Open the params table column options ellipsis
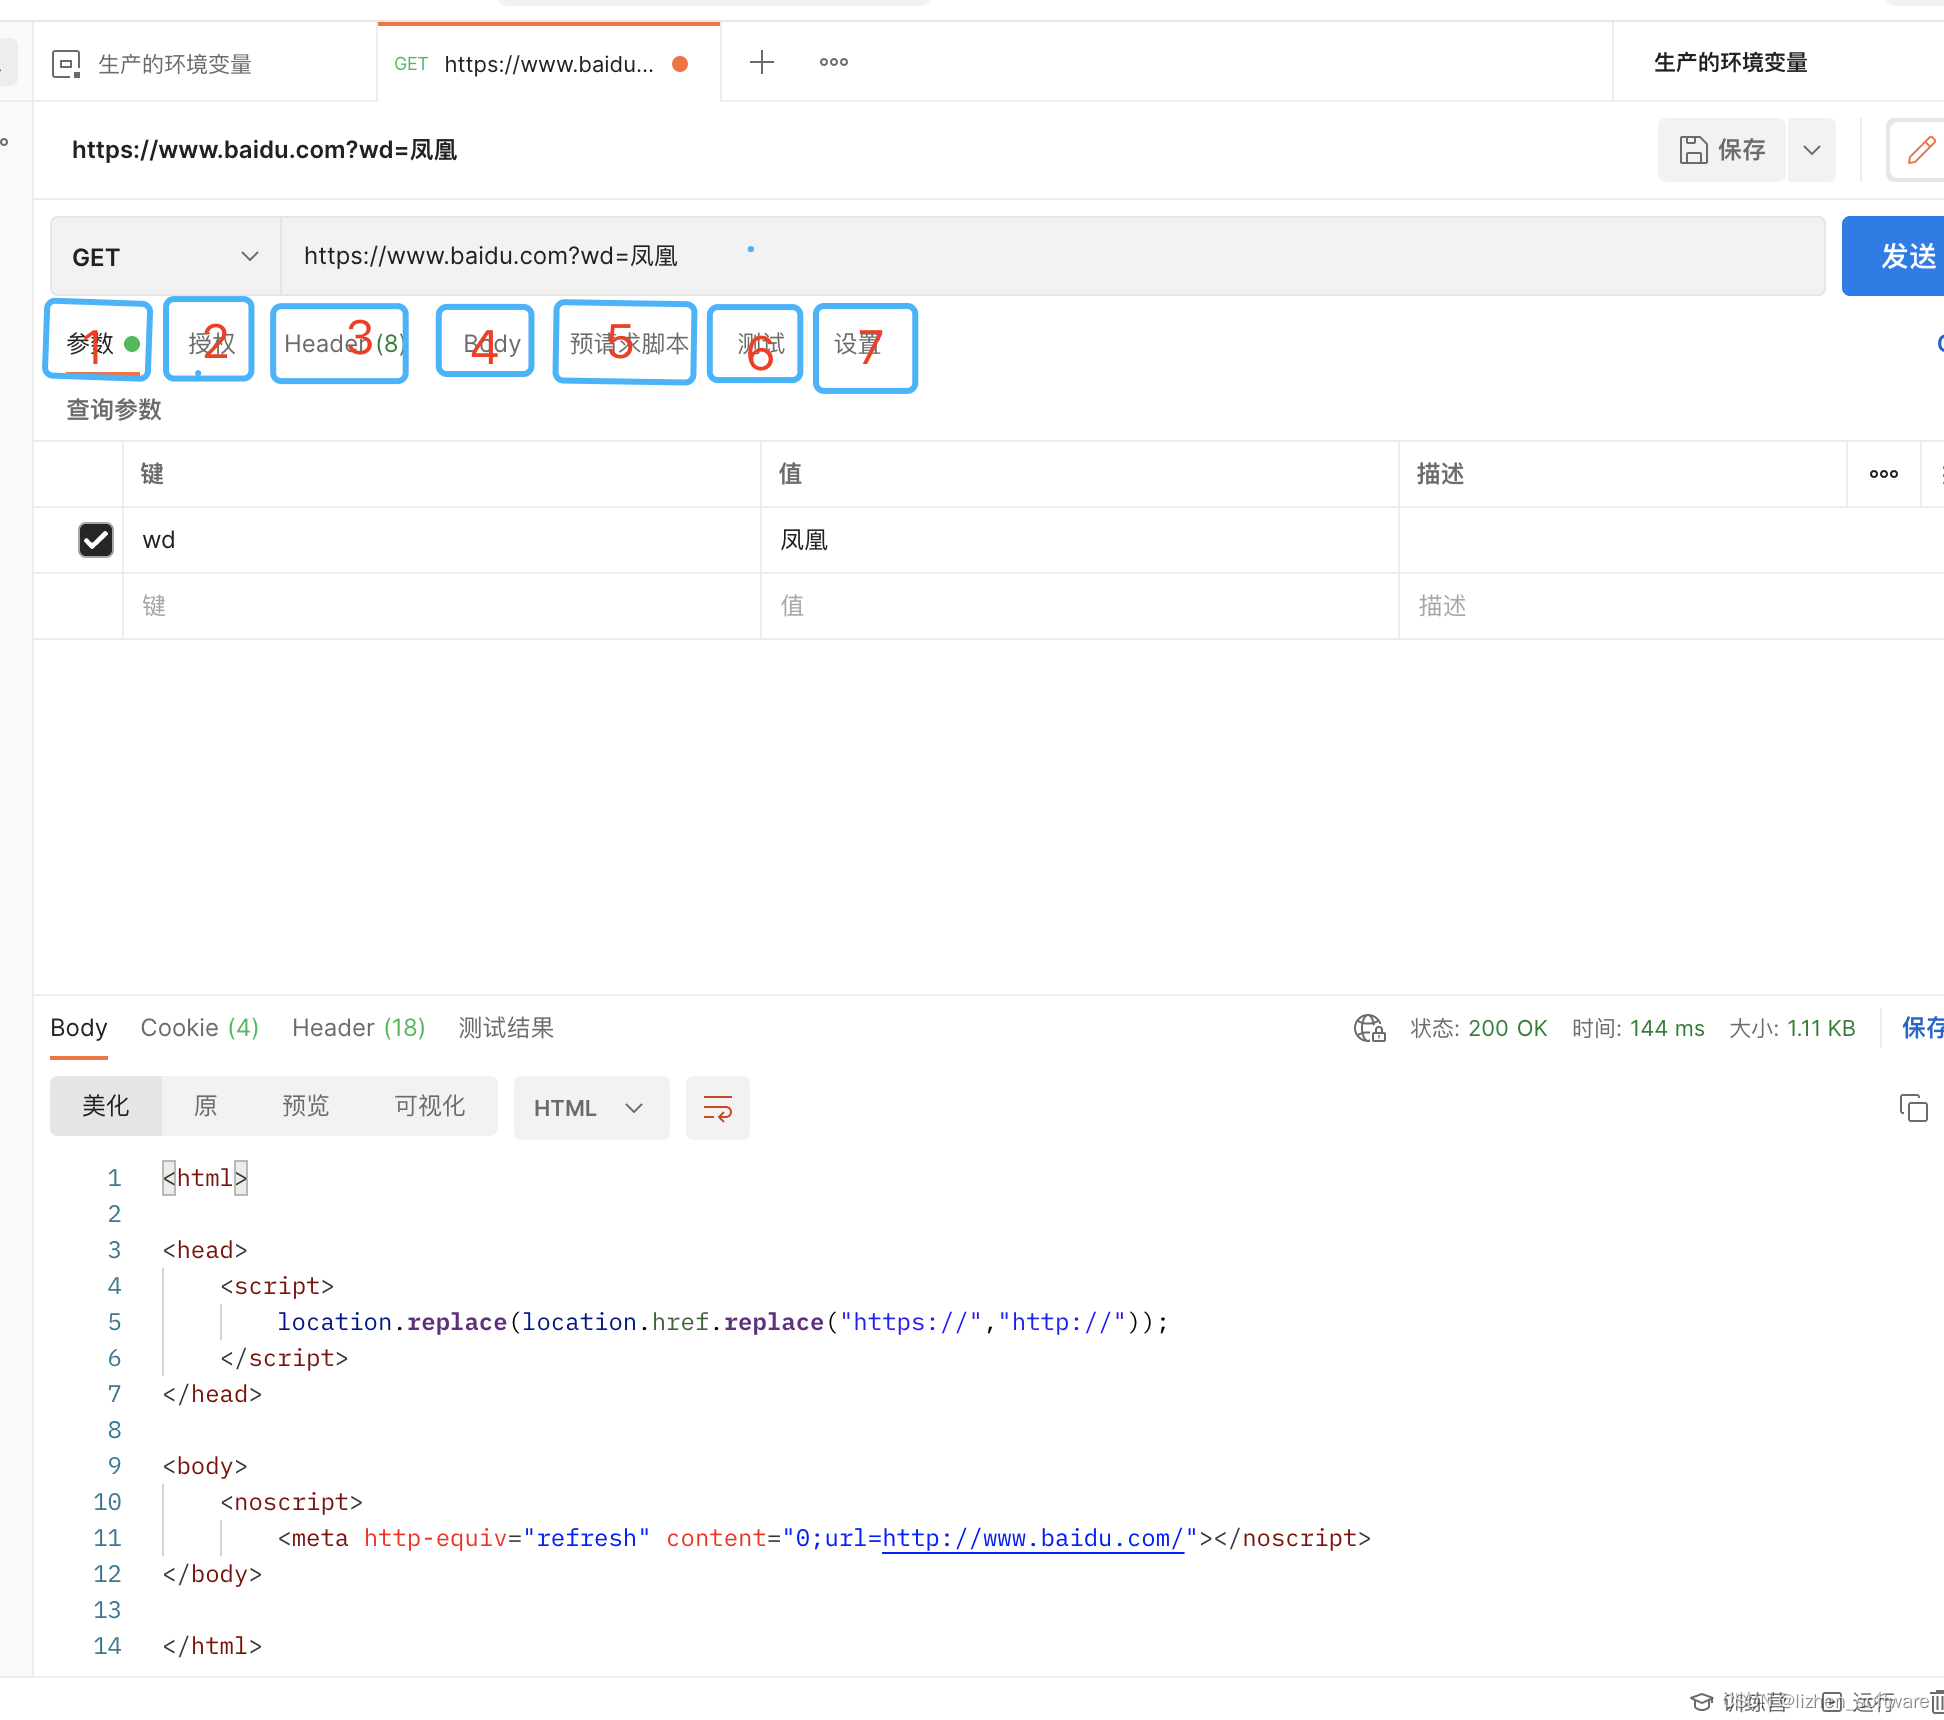Viewport: 1944px width, 1720px height. click(1884, 474)
